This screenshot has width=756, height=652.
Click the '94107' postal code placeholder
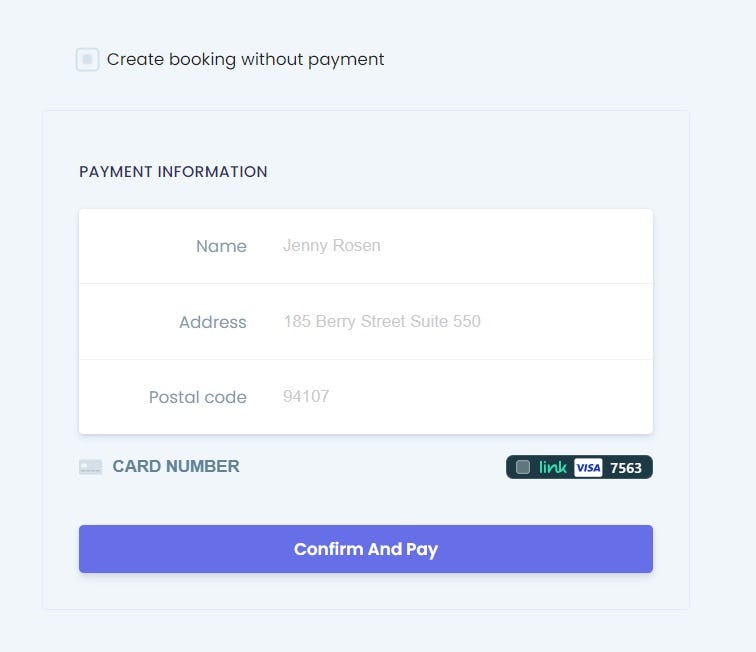pyautogui.click(x=306, y=397)
